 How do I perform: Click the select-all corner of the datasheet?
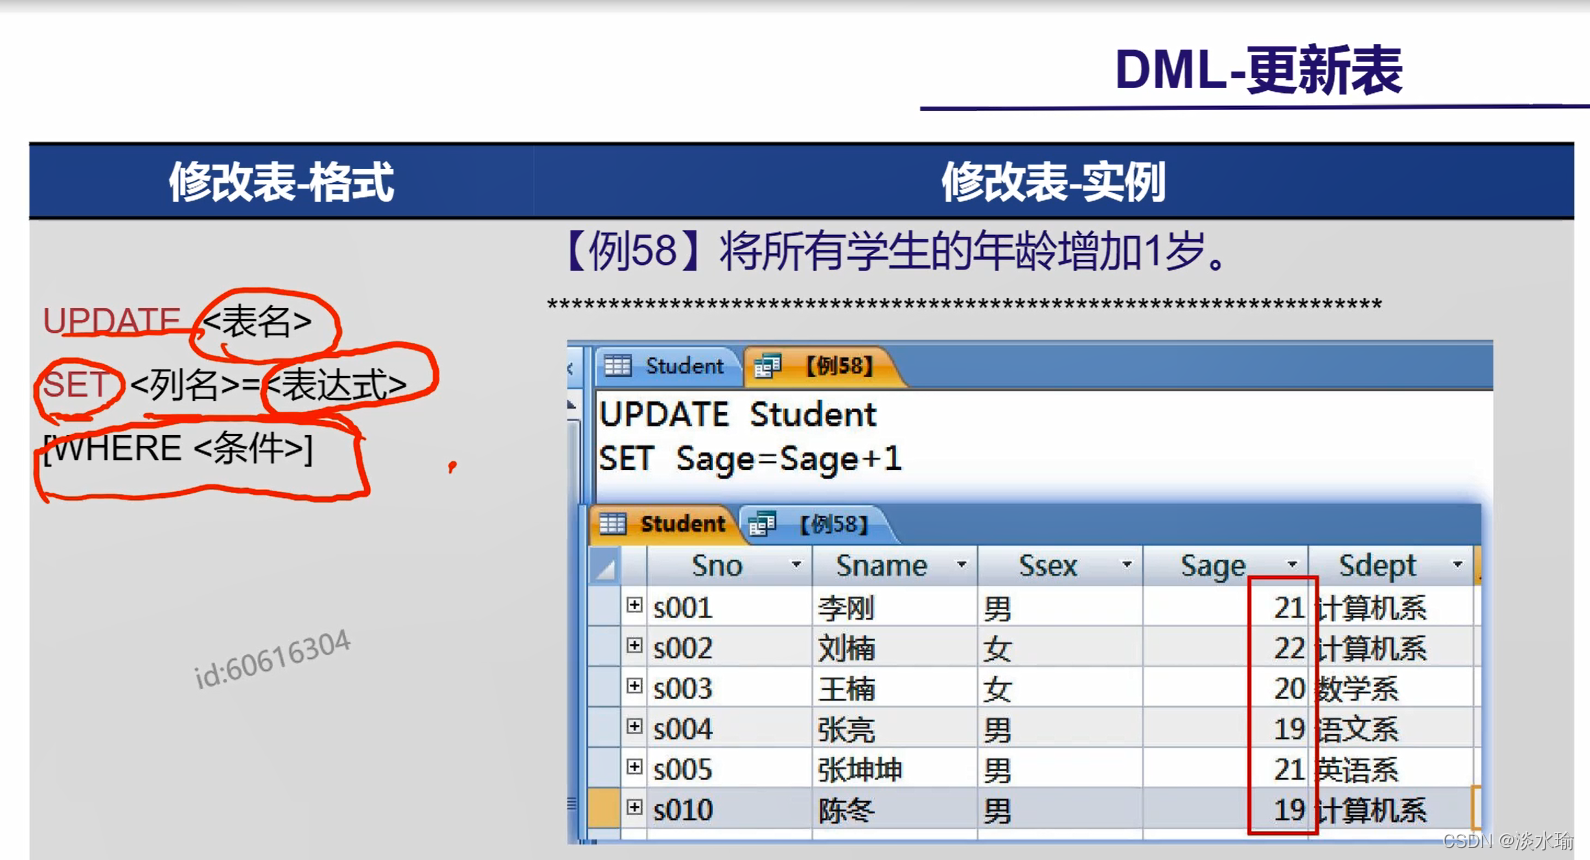click(604, 566)
